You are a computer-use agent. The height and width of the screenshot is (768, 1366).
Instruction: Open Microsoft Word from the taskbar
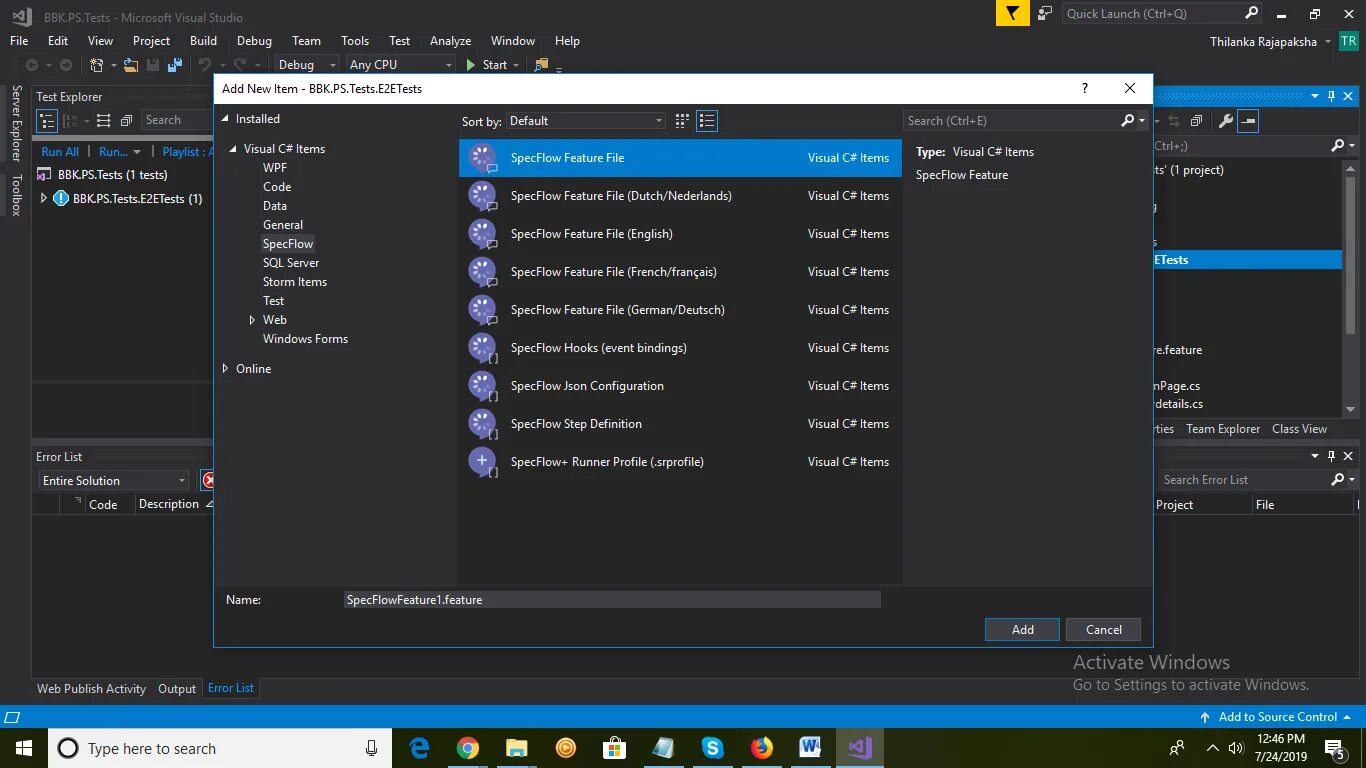810,748
